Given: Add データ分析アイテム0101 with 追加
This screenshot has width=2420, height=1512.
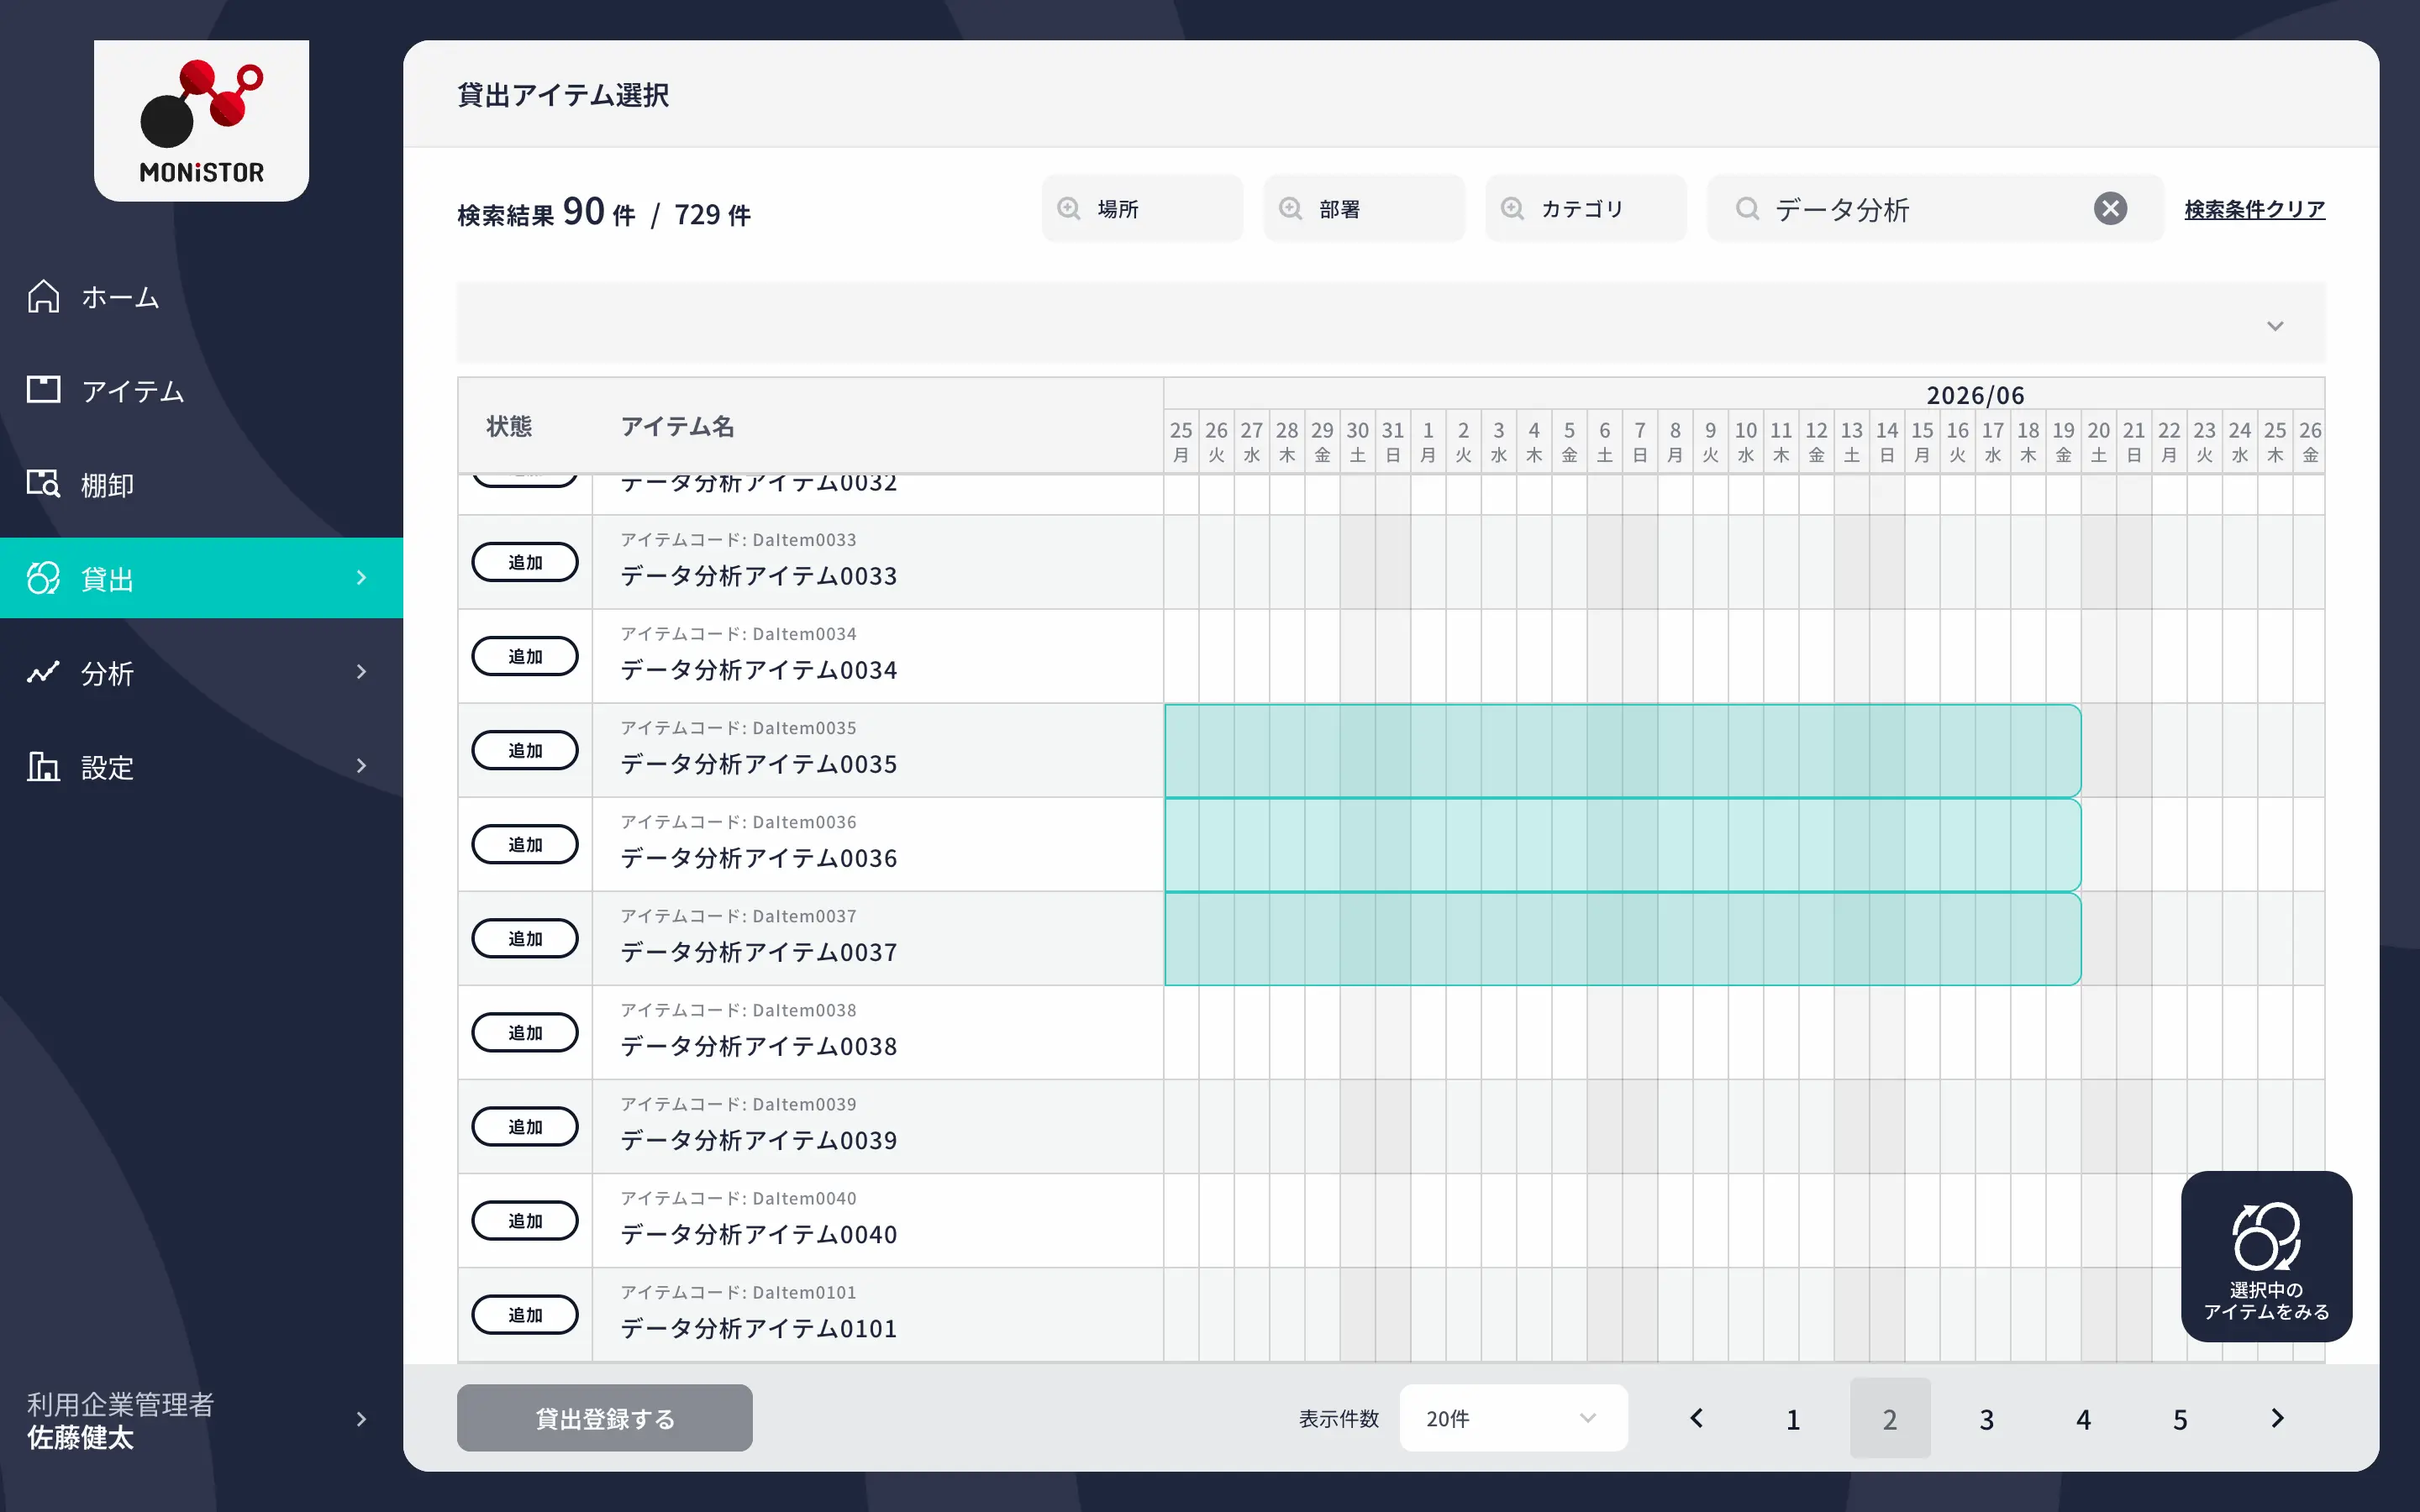Looking at the screenshot, I should 525,1314.
